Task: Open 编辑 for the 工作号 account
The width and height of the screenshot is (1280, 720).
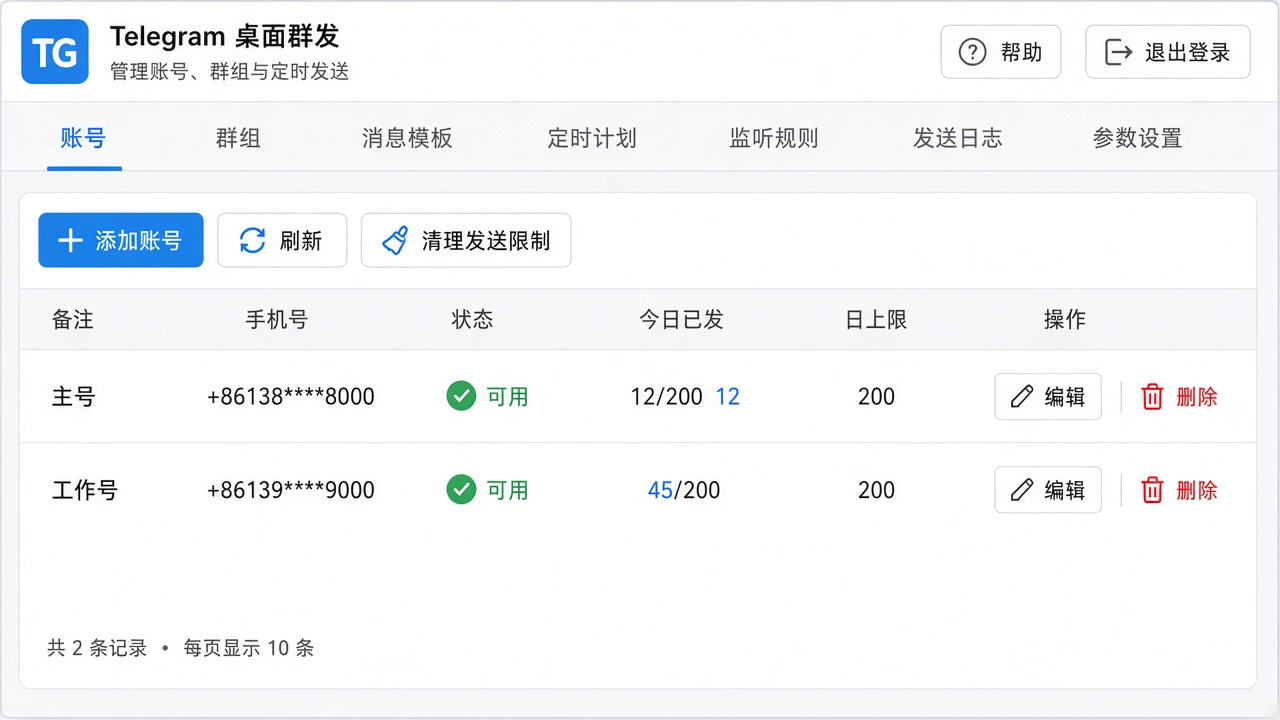Action: [1048, 490]
